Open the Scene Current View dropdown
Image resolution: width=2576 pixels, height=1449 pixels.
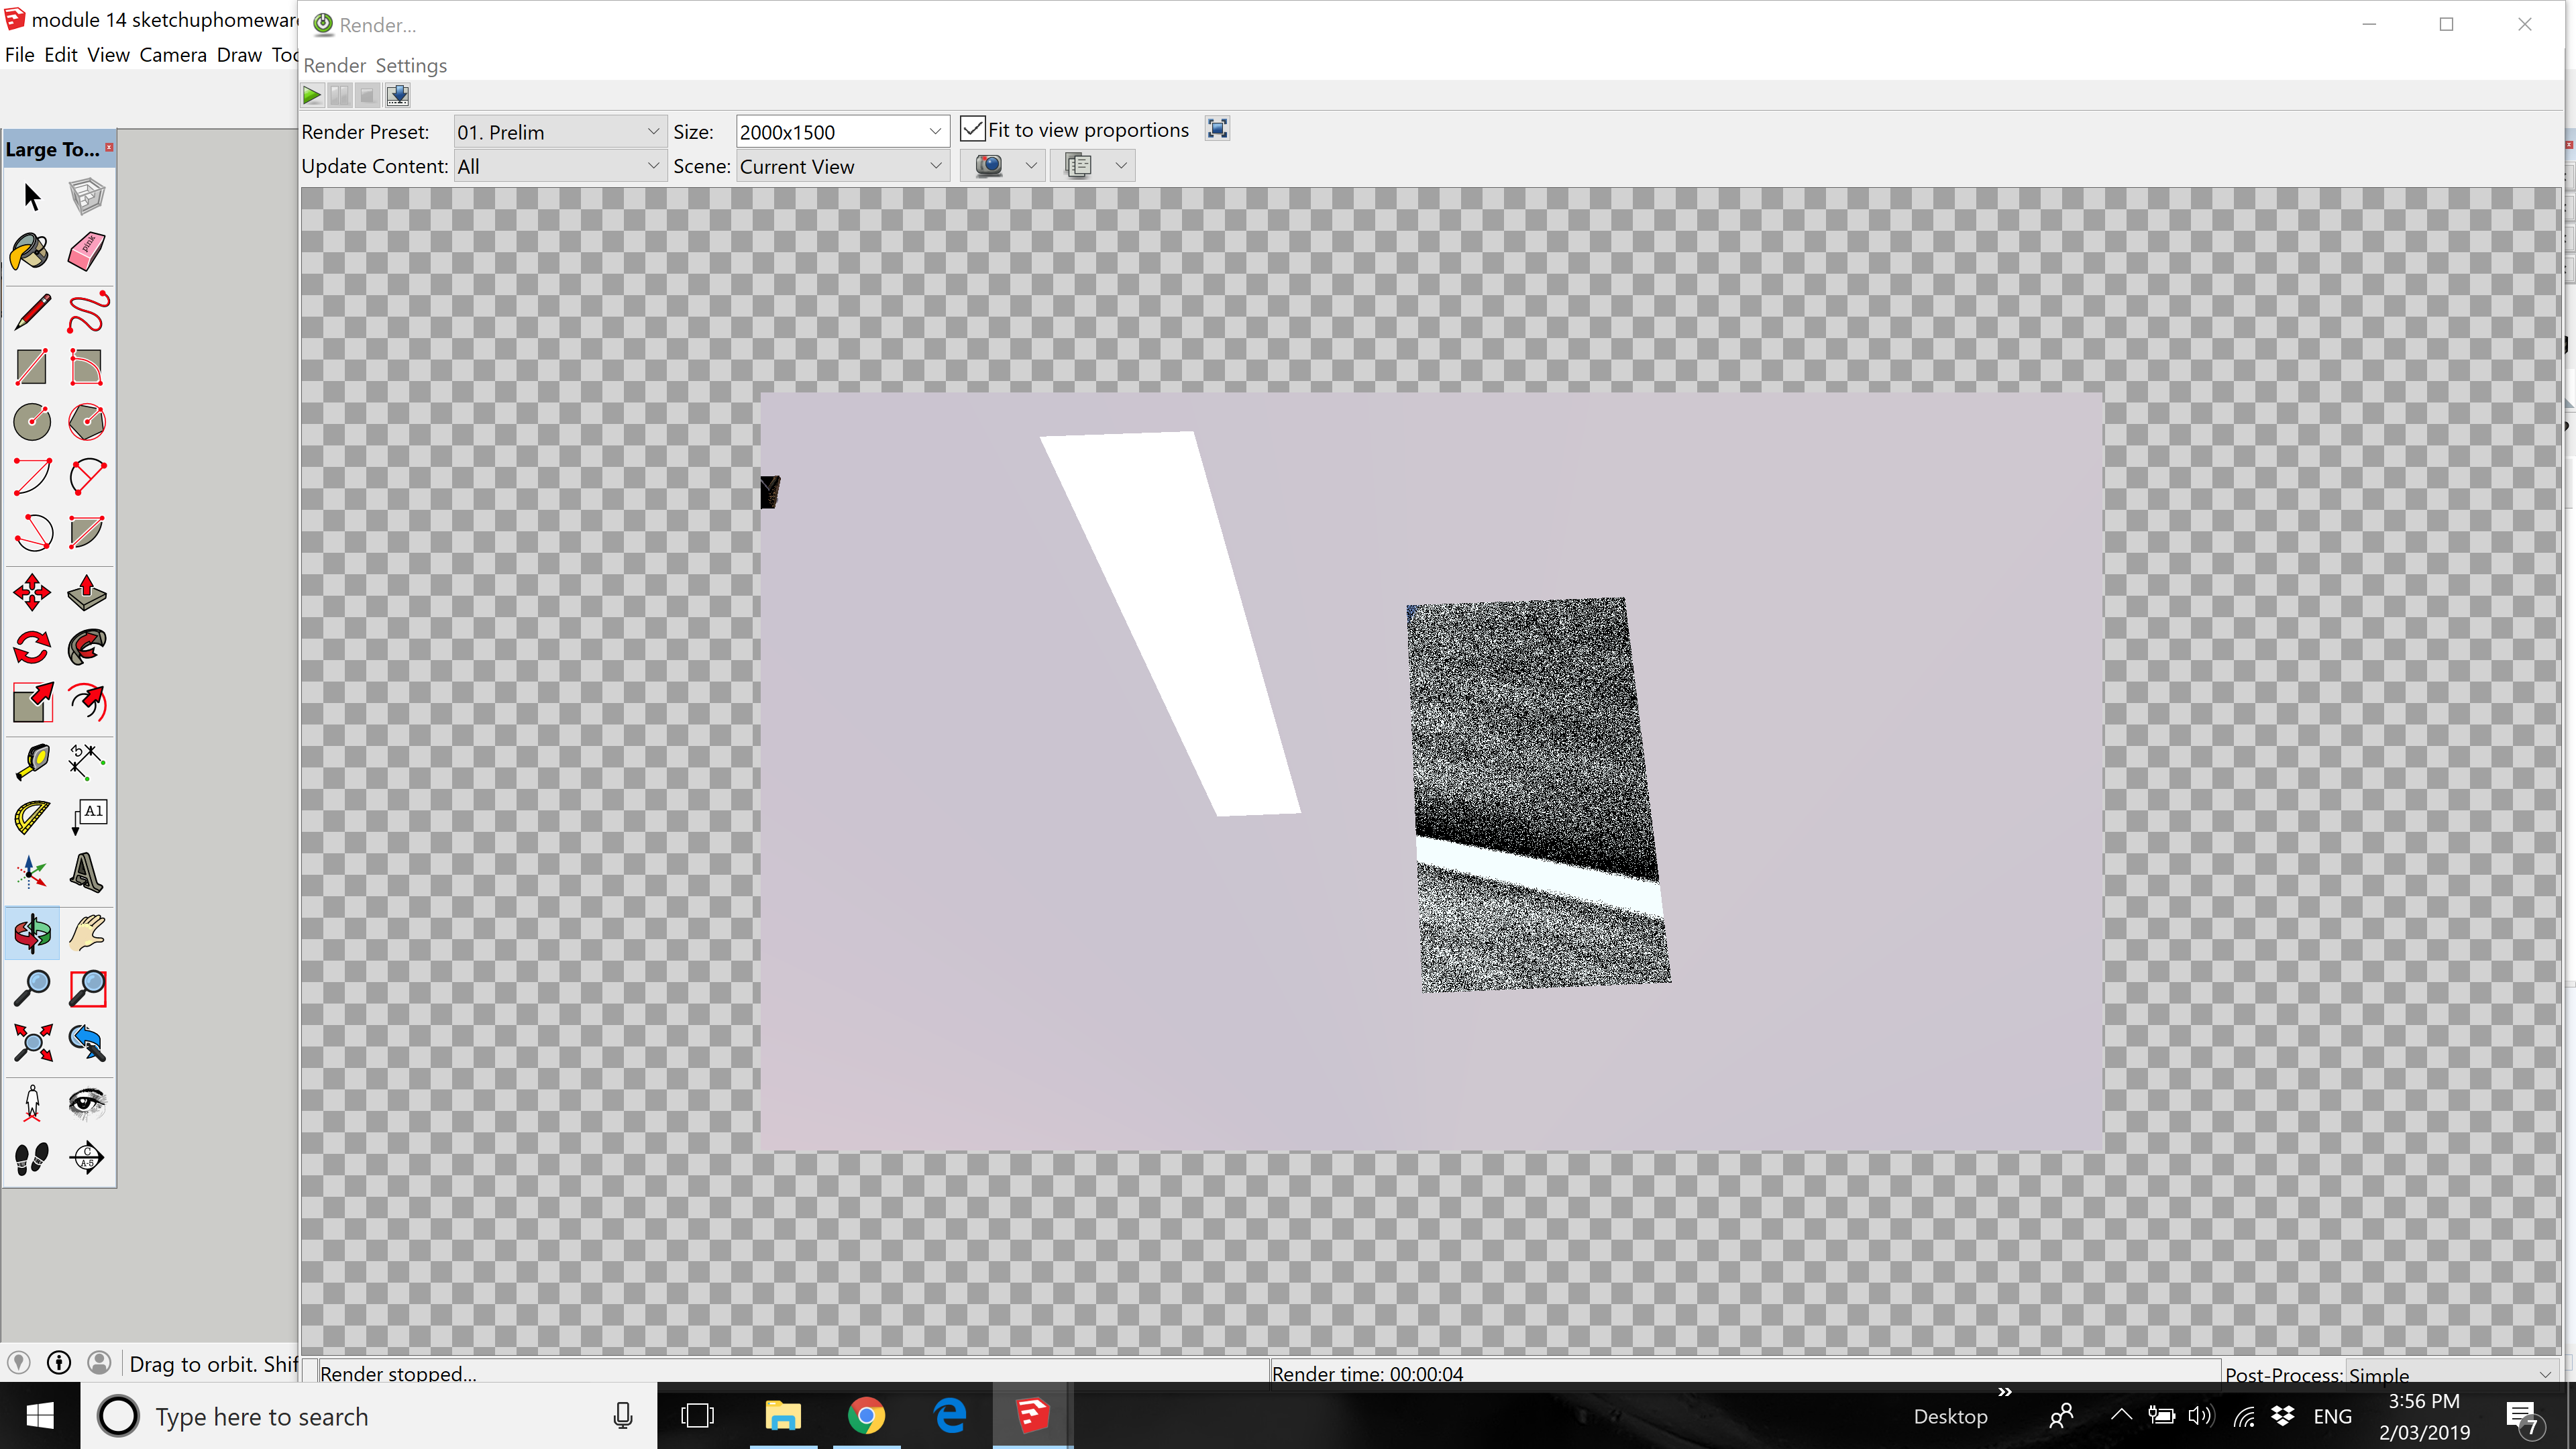tap(841, 166)
